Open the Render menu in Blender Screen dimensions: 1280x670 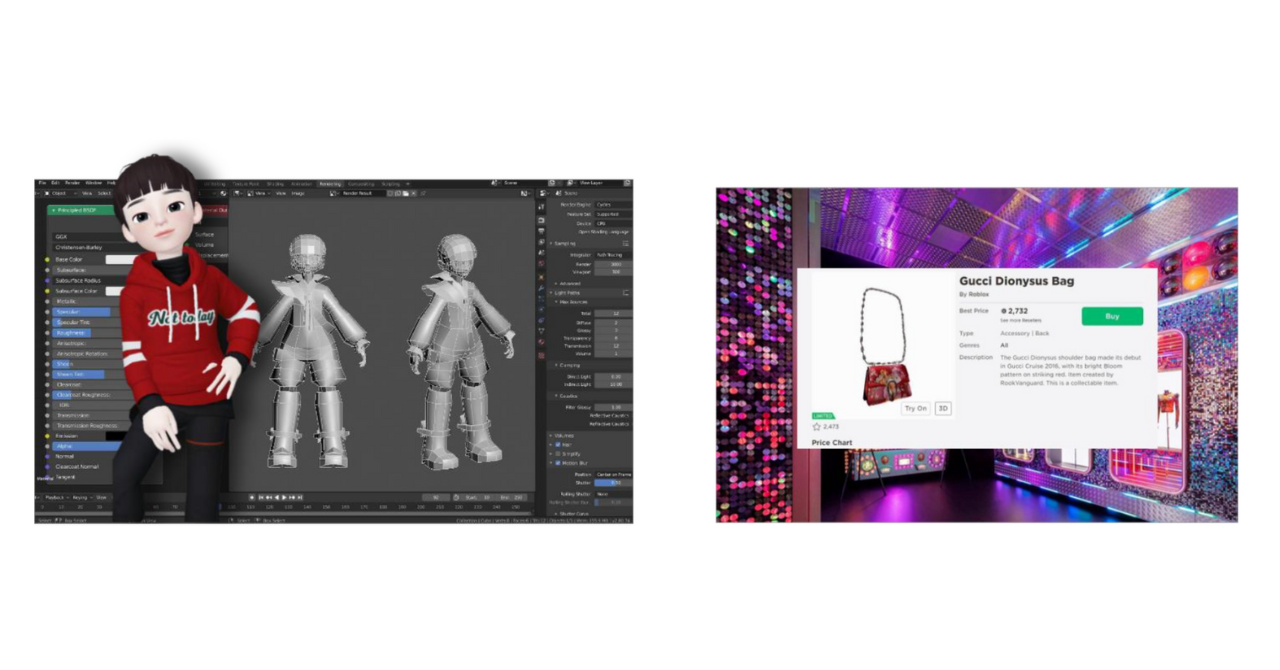click(72, 183)
